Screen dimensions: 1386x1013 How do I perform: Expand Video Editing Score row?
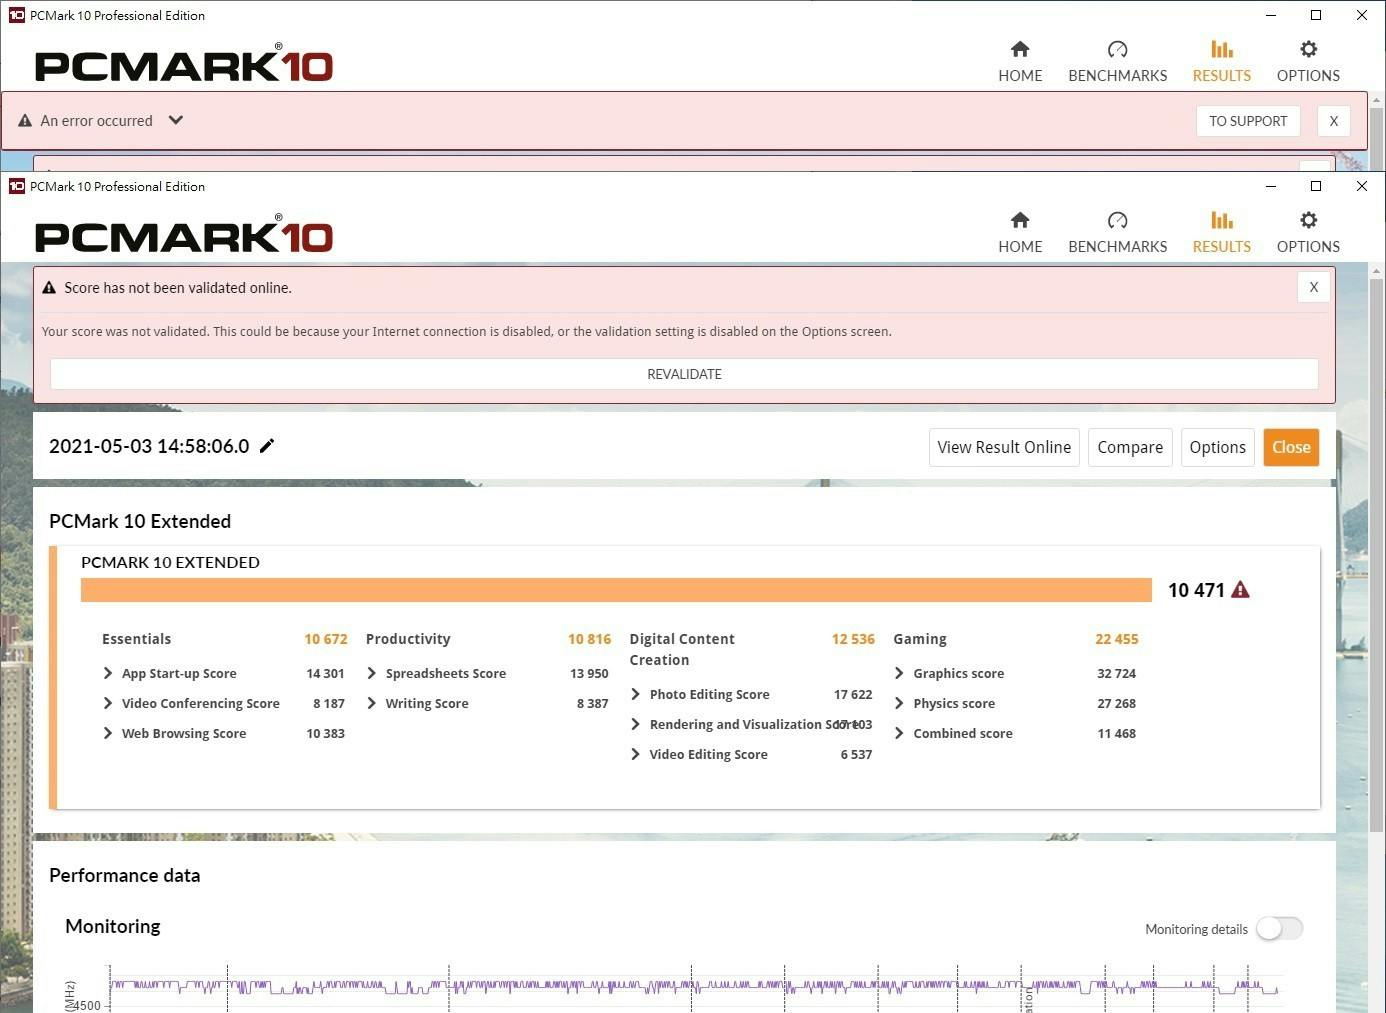636,754
